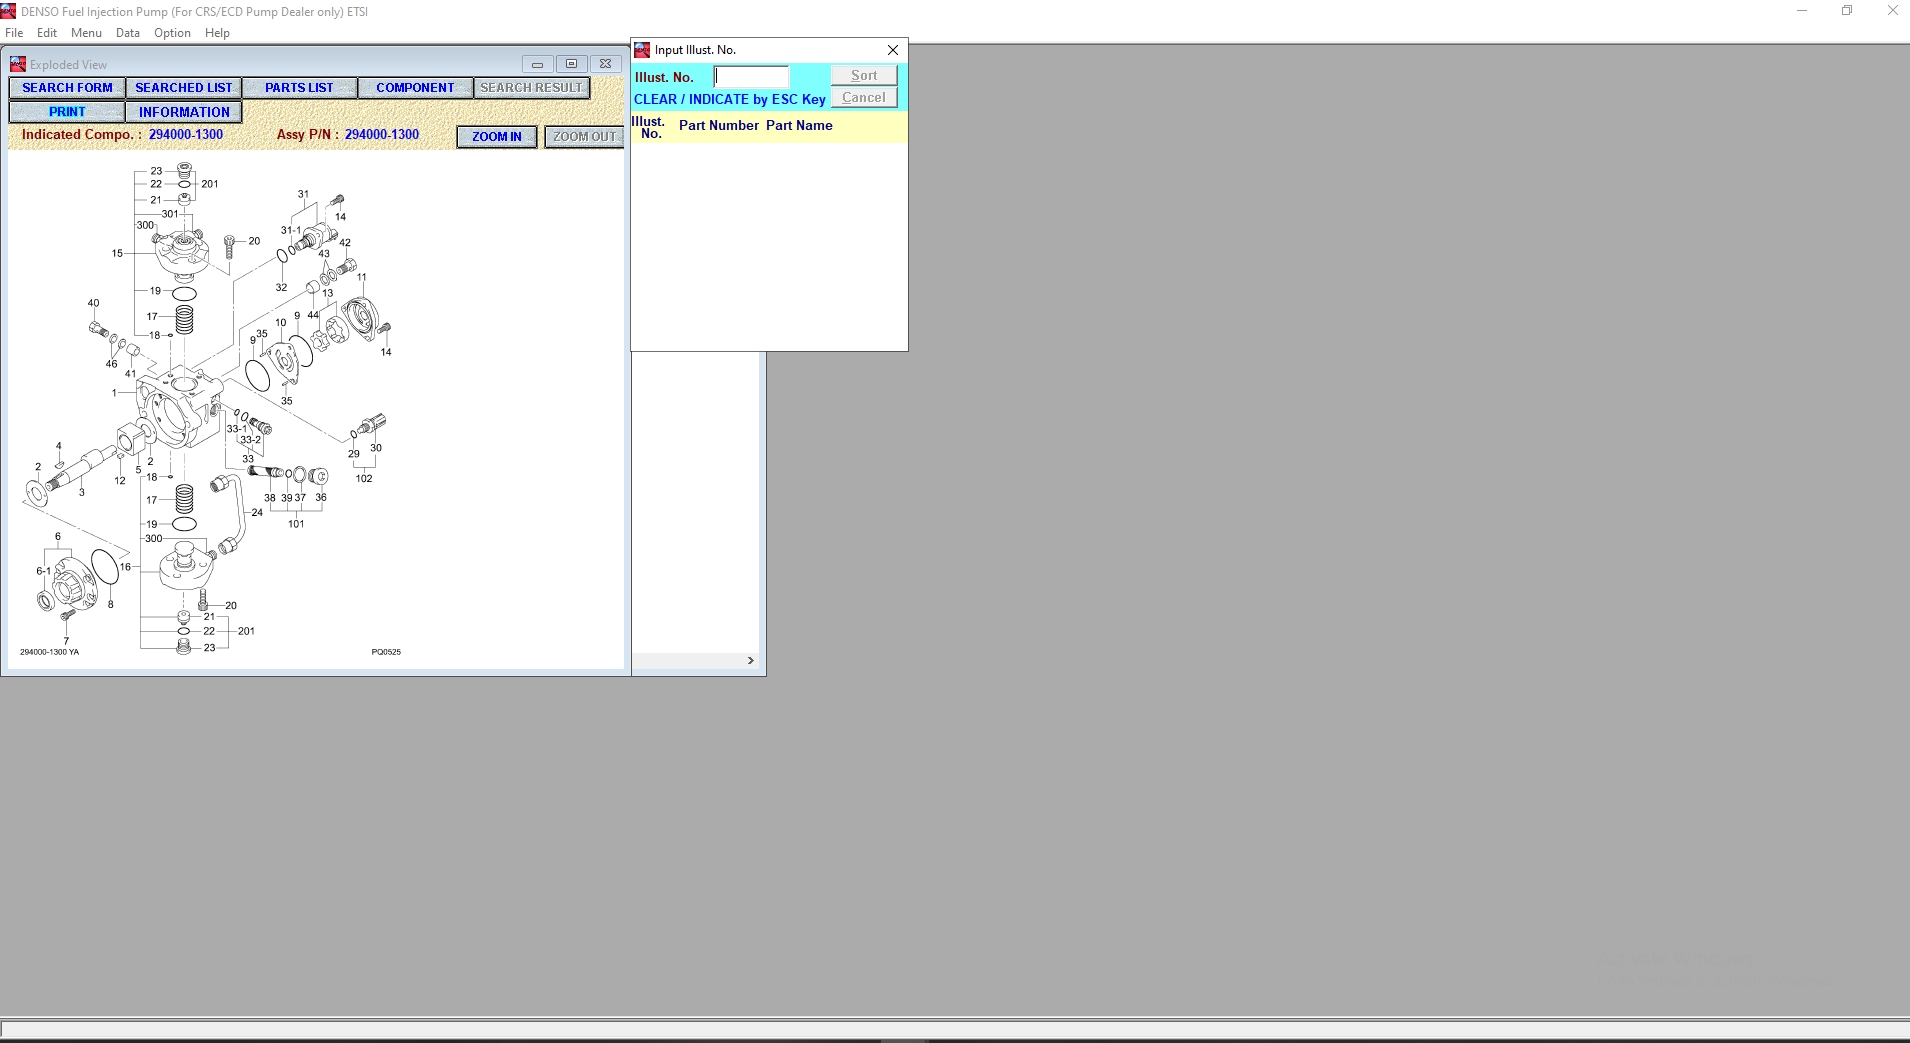Click part label 40 in the diagram
Viewport: 1910px width, 1043px height.
[x=93, y=303]
